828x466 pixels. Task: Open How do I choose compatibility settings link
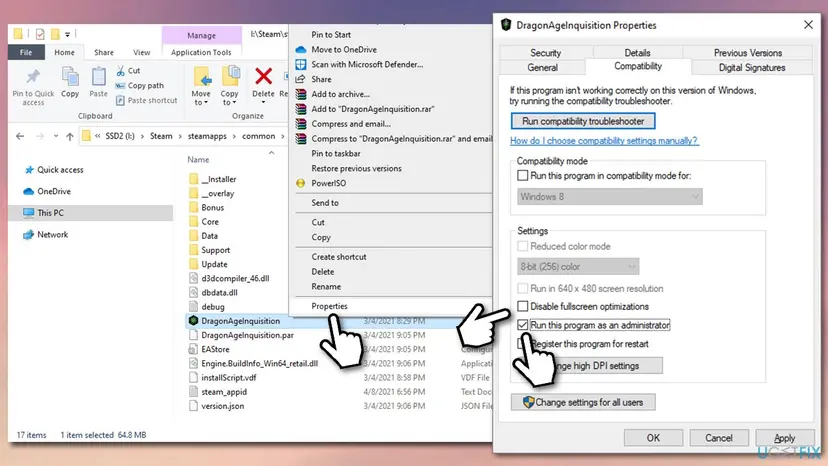(x=604, y=141)
